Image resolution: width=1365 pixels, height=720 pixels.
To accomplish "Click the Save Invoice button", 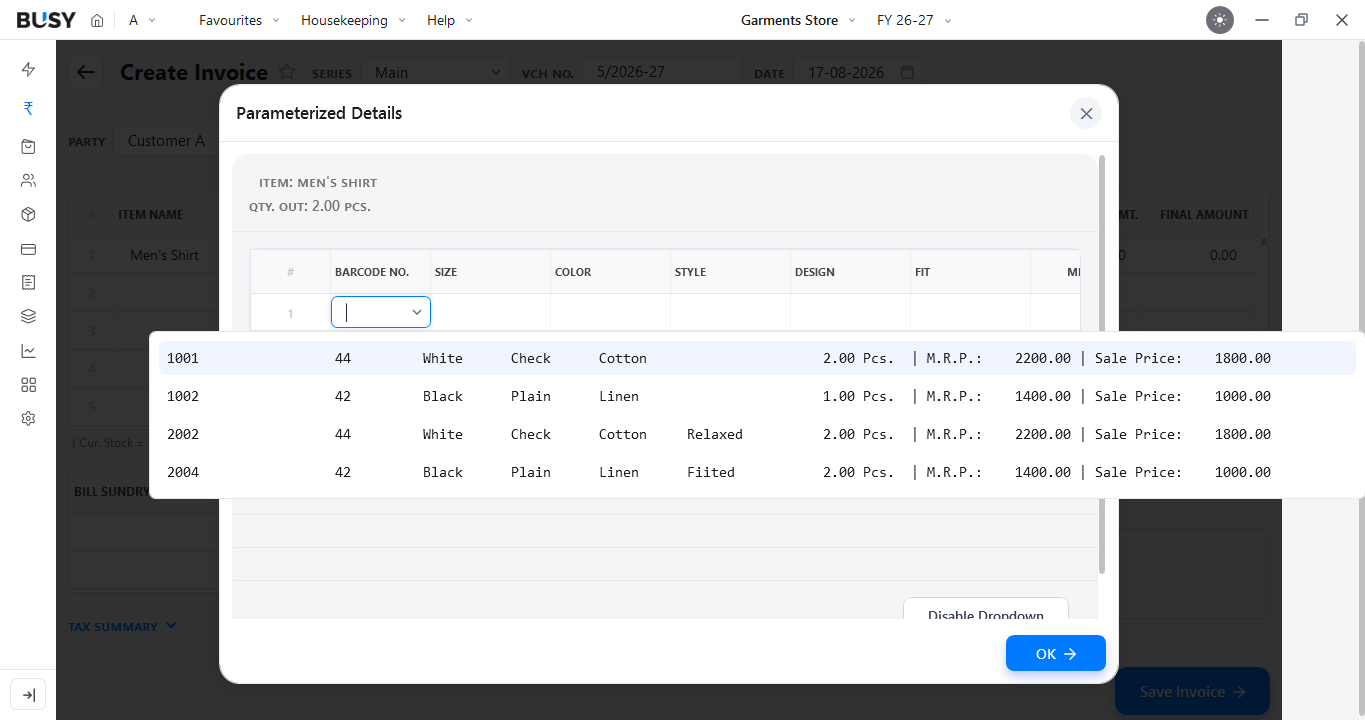I will coord(1192,691).
